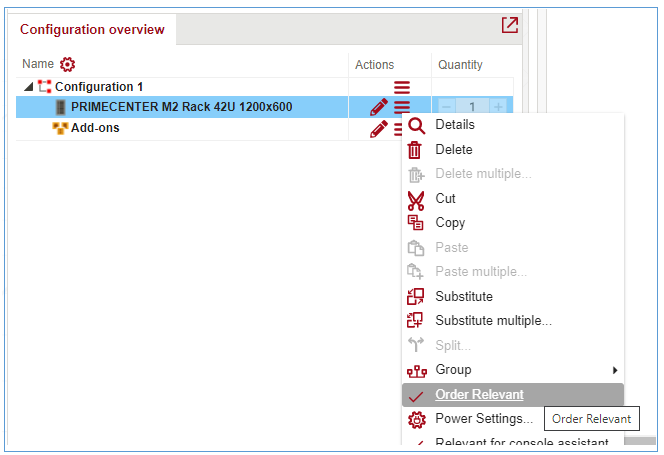This screenshot has width=664, height=455.
Task: Open the PRIMECENTER M2 Rack hamburger menu
Action: [x=402, y=107]
